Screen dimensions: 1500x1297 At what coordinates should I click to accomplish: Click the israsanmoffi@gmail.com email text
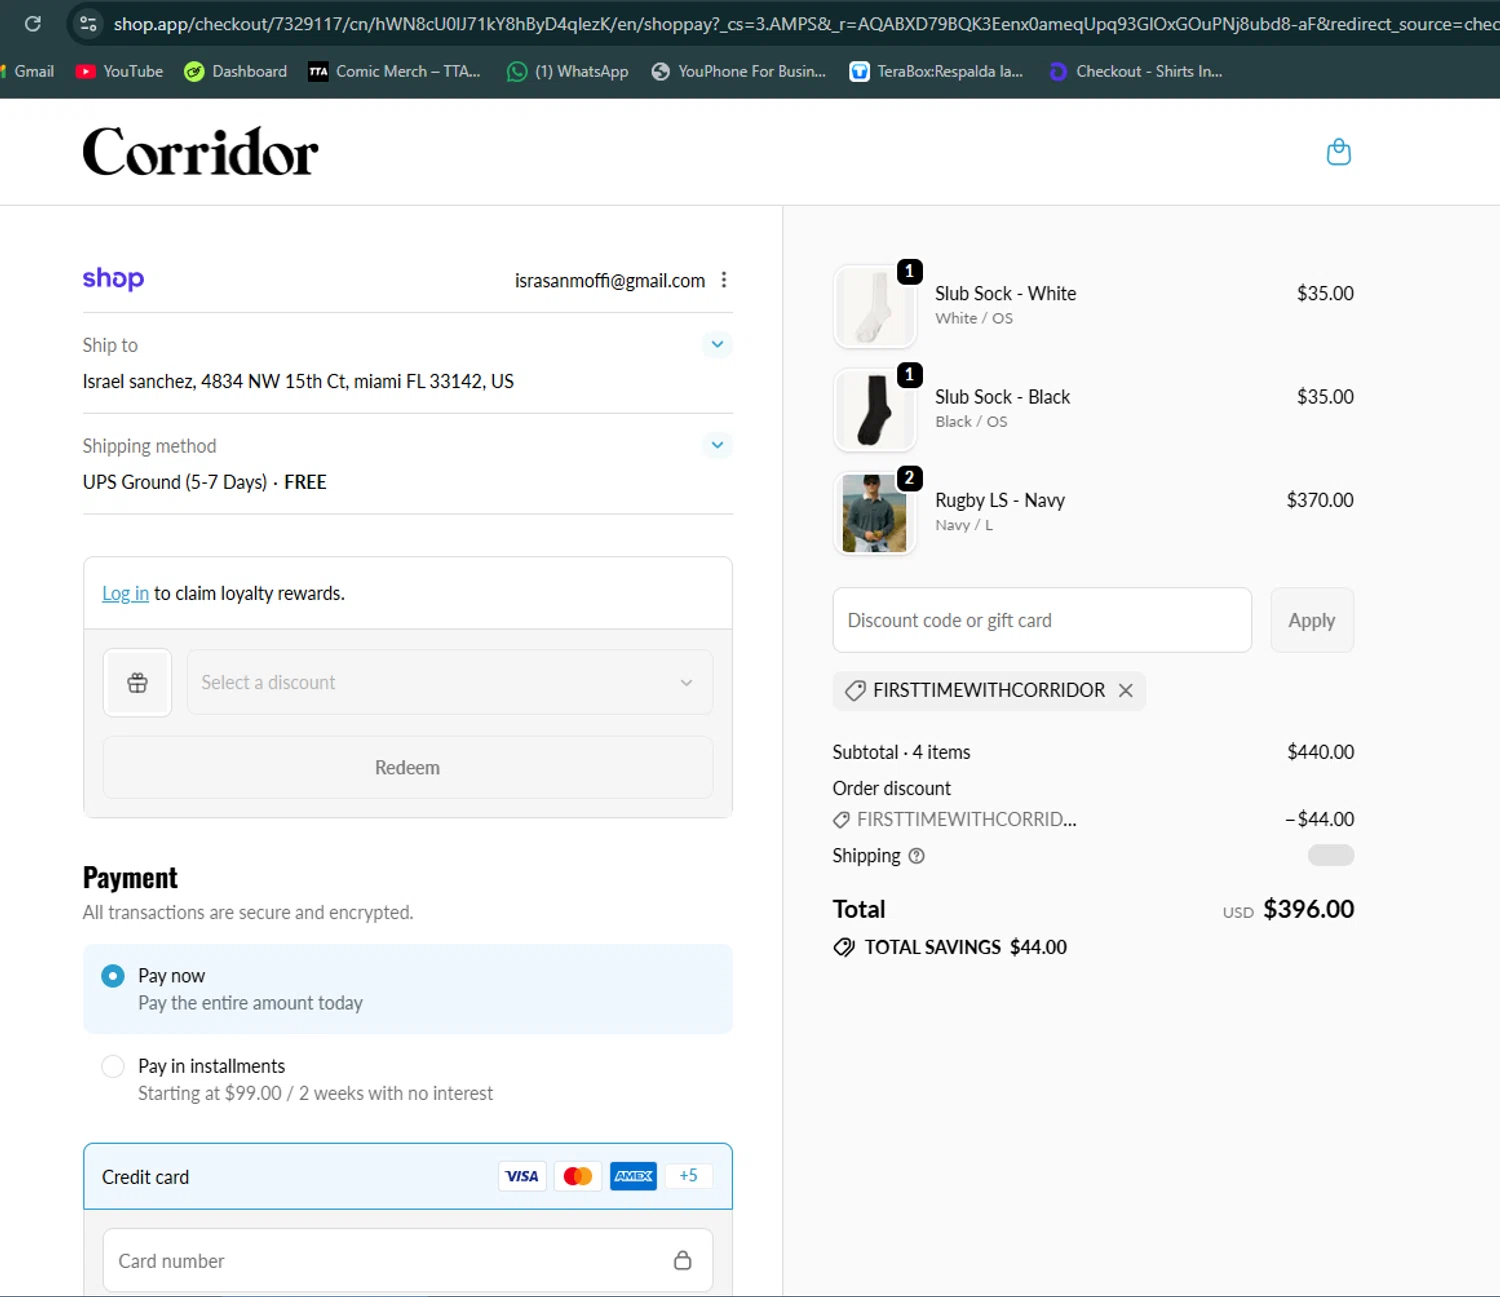click(x=610, y=281)
